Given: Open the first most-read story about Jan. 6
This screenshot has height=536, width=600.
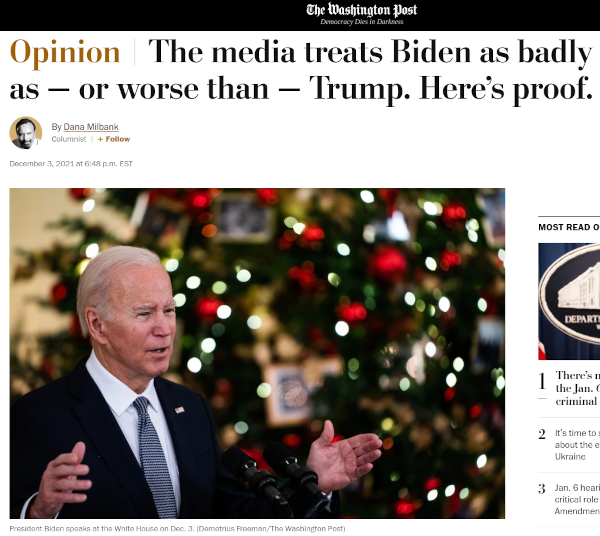Looking at the screenshot, I should point(577,388).
